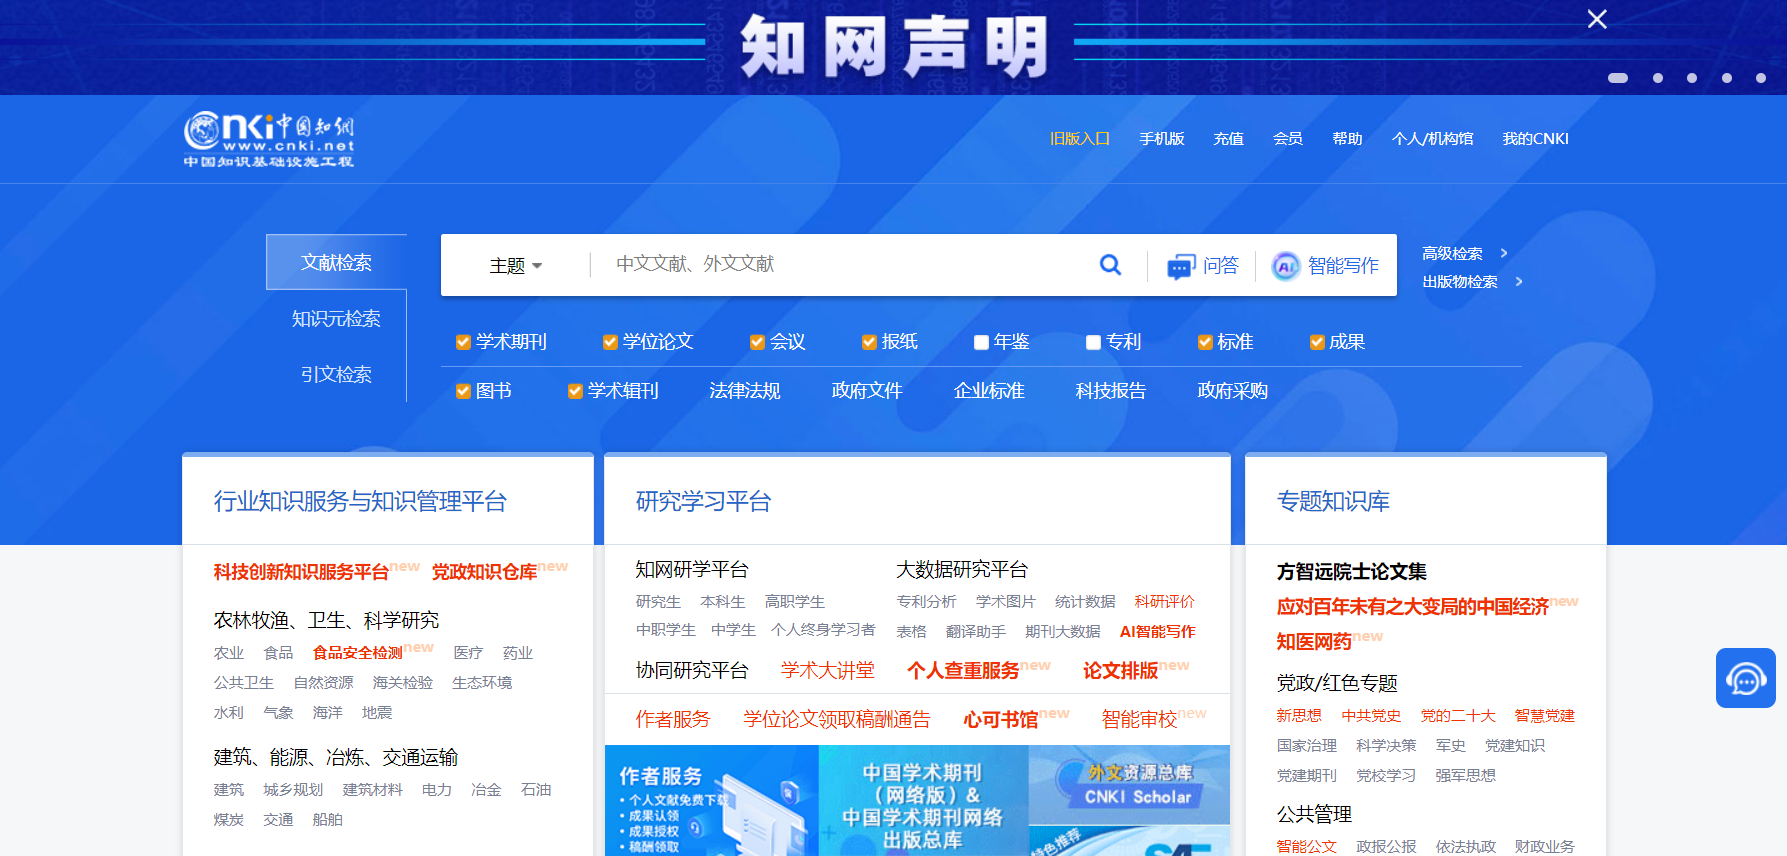The image size is (1787, 856).
Task: Check the 年鉴 checkbox
Action: pyautogui.click(x=981, y=342)
